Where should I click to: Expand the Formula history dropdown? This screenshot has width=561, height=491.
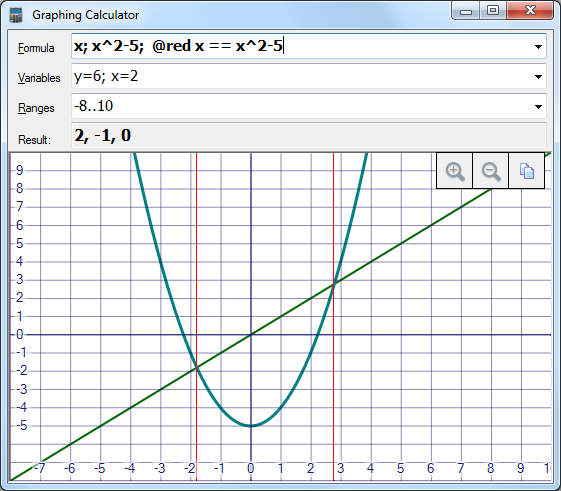coord(538,47)
